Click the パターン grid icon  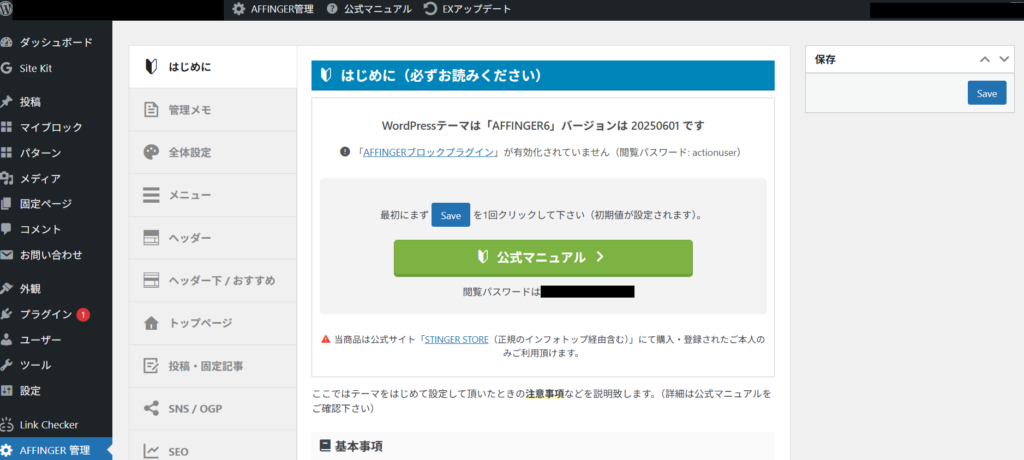click(x=7, y=153)
